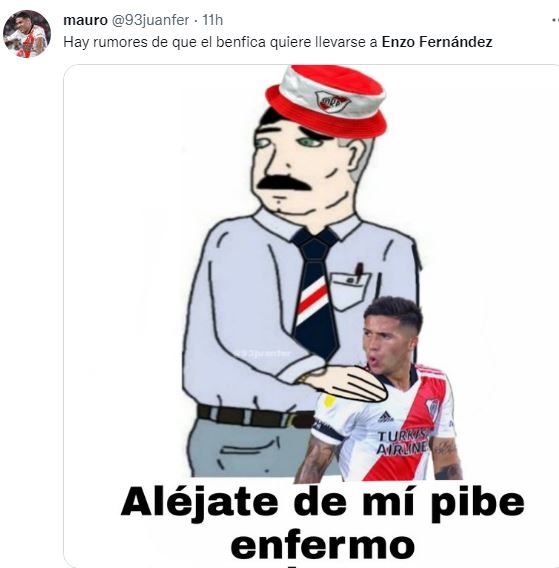The height and width of the screenshot is (568, 559).
Task: Click the cartoon hand on the player's shoulder
Action: pos(344,384)
